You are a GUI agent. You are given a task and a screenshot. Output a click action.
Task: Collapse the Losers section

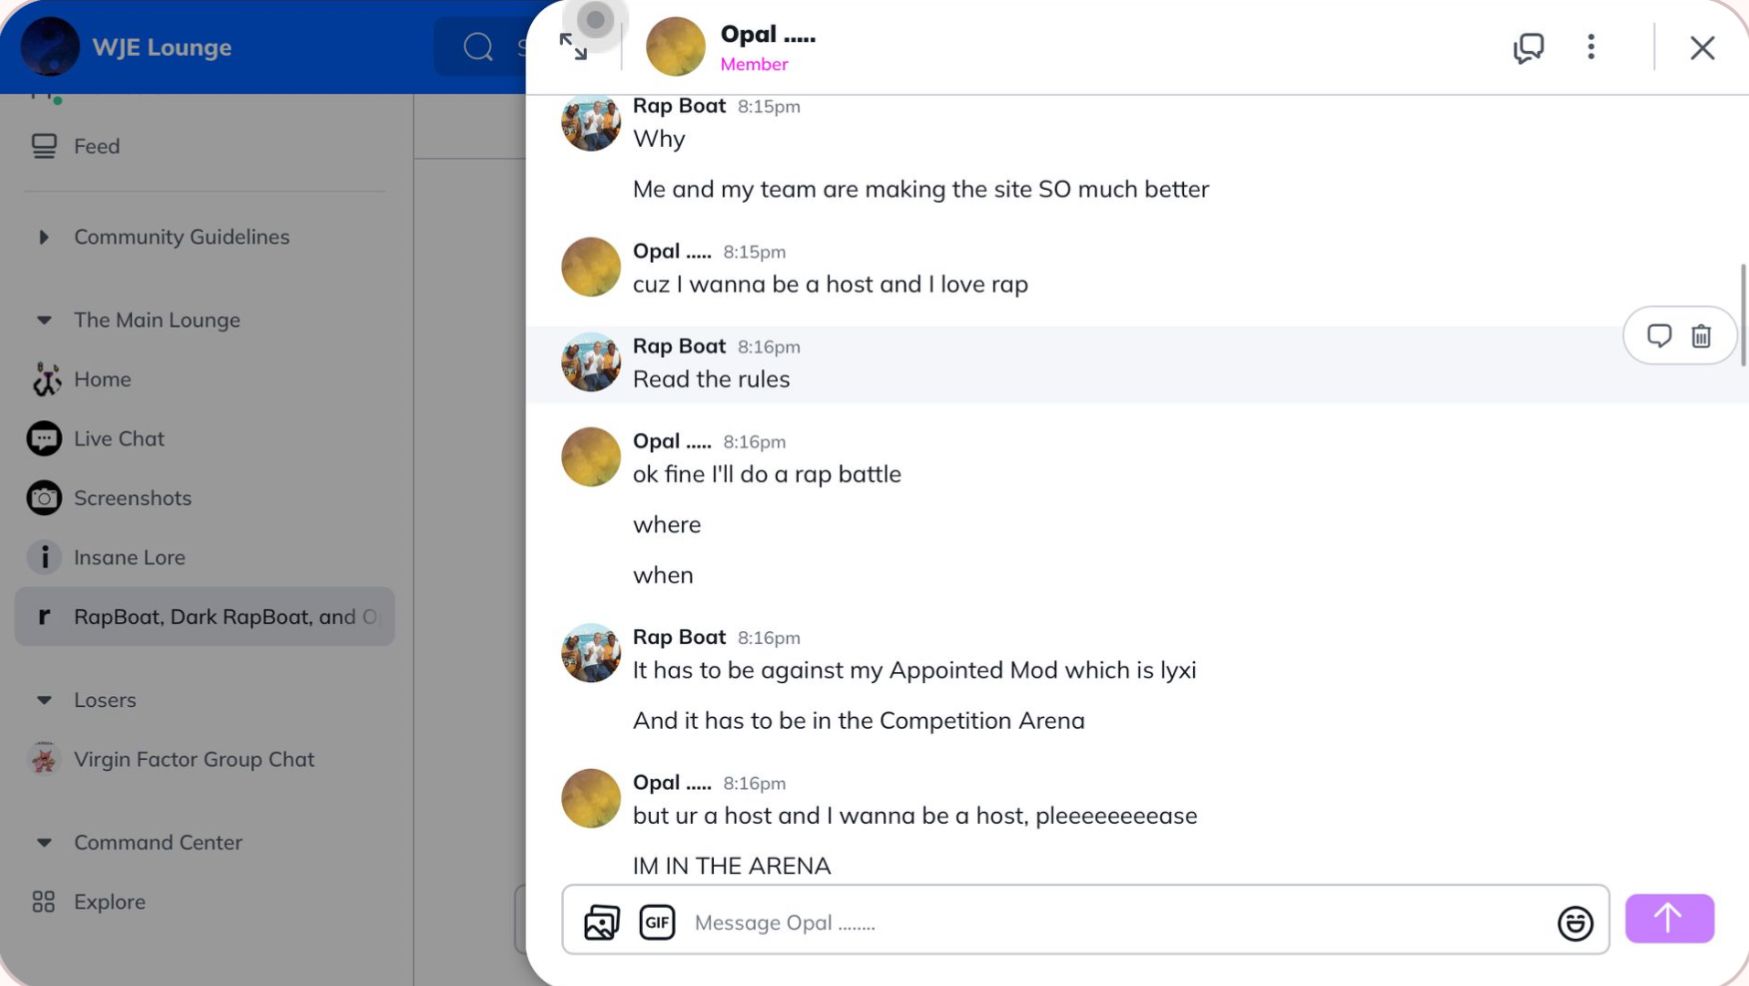[44, 700]
